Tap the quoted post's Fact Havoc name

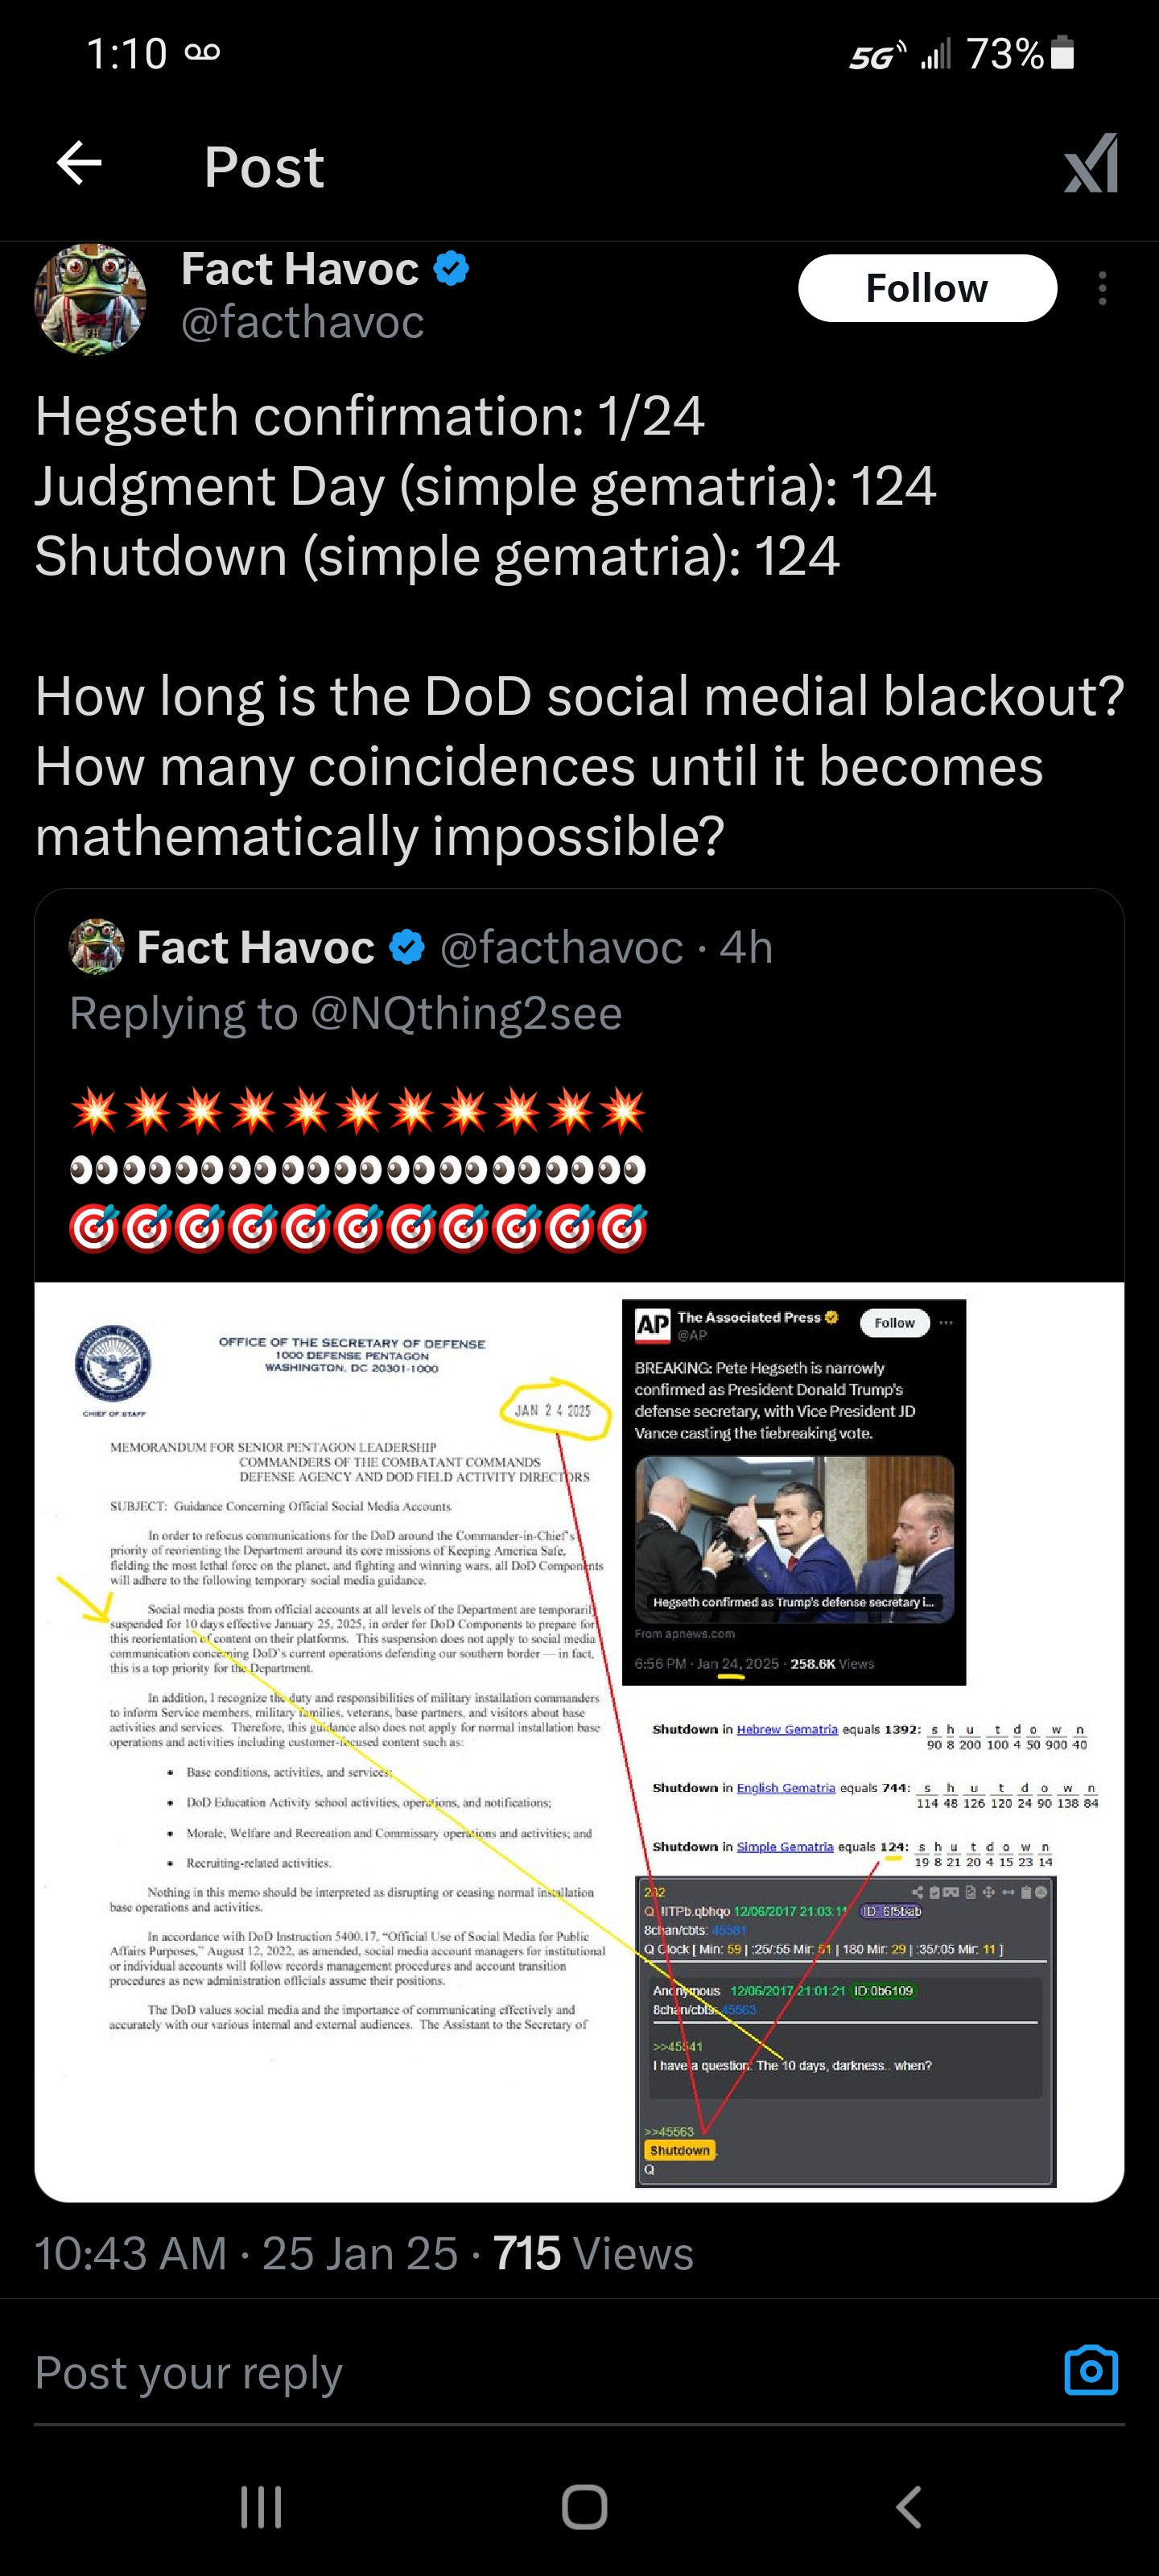click(255, 947)
